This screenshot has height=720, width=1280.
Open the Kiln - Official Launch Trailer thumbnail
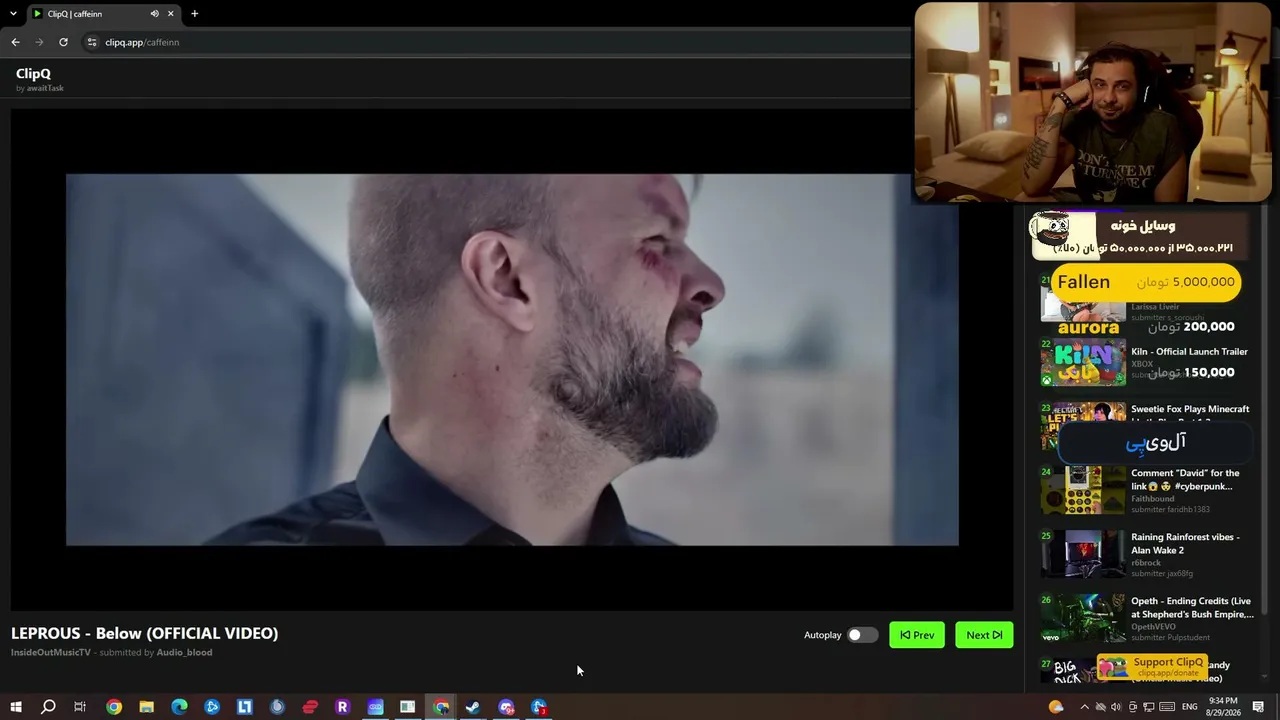[1083, 362]
